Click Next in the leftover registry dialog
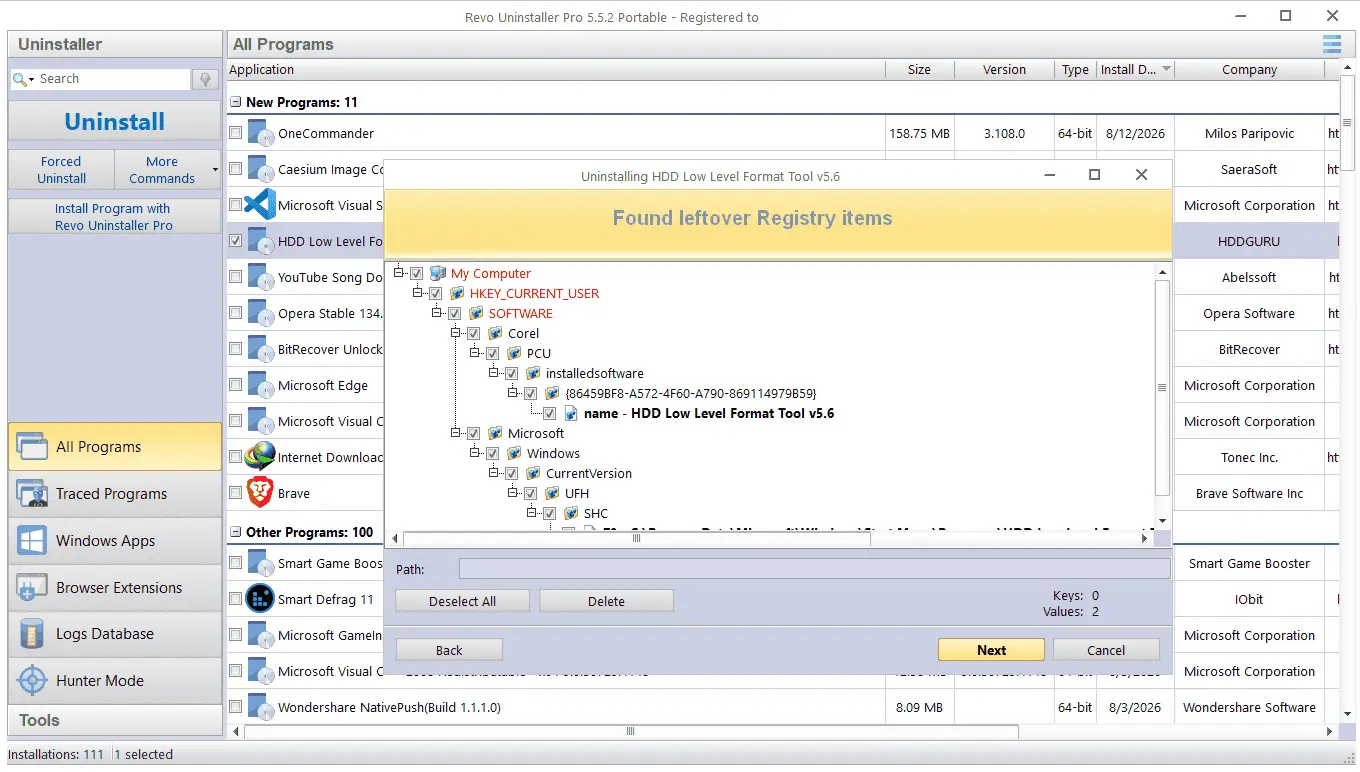This screenshot has height=772, width=1360. click(x=991, y=650)
